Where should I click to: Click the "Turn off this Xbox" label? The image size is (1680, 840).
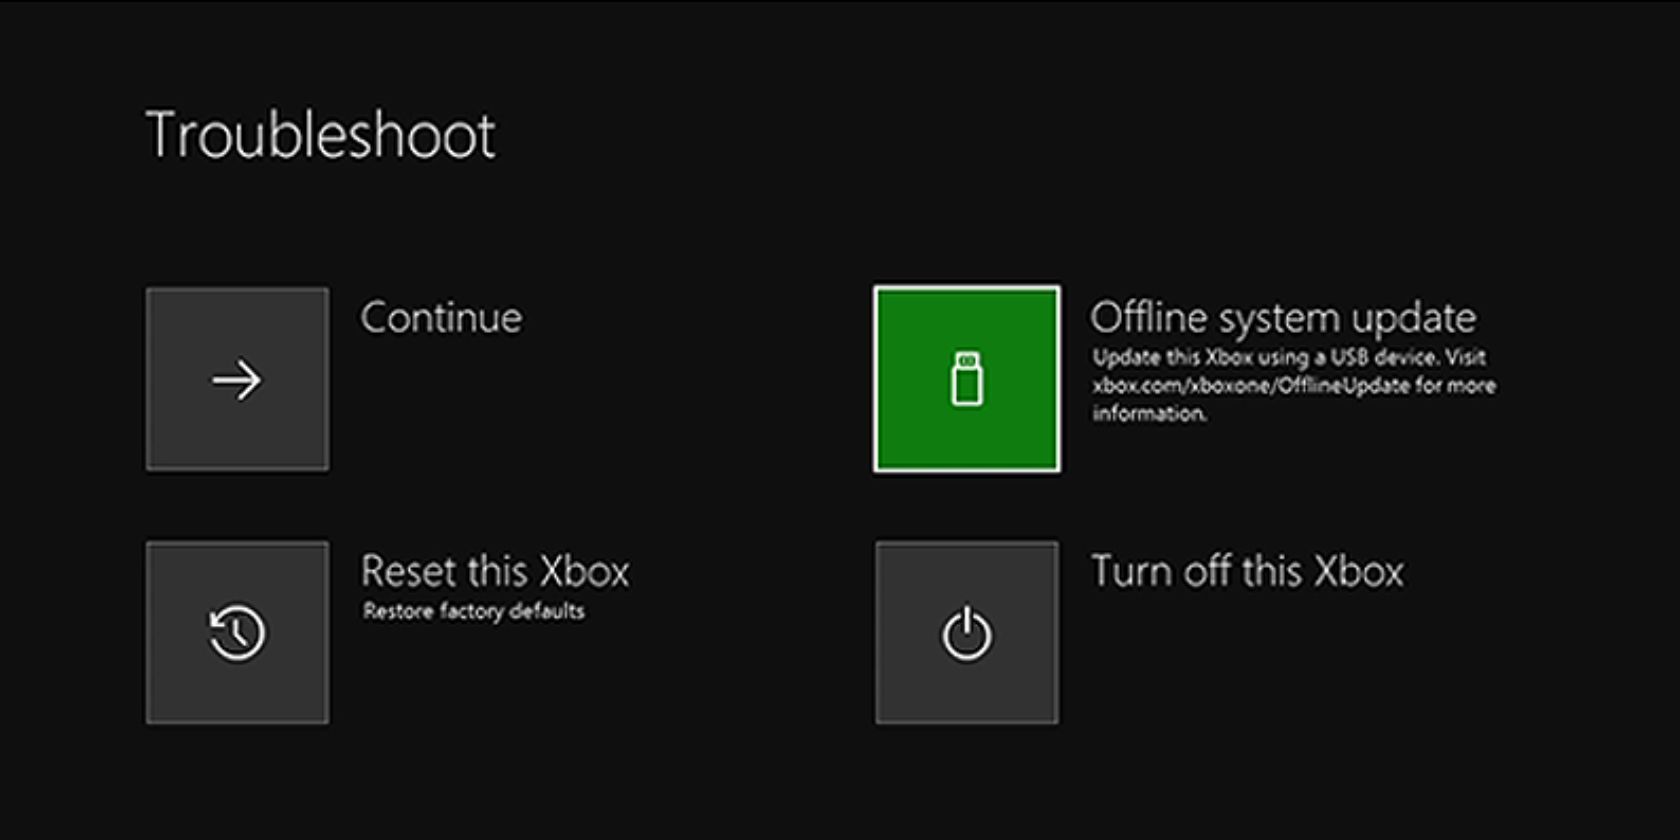(x=1247, y=571)
